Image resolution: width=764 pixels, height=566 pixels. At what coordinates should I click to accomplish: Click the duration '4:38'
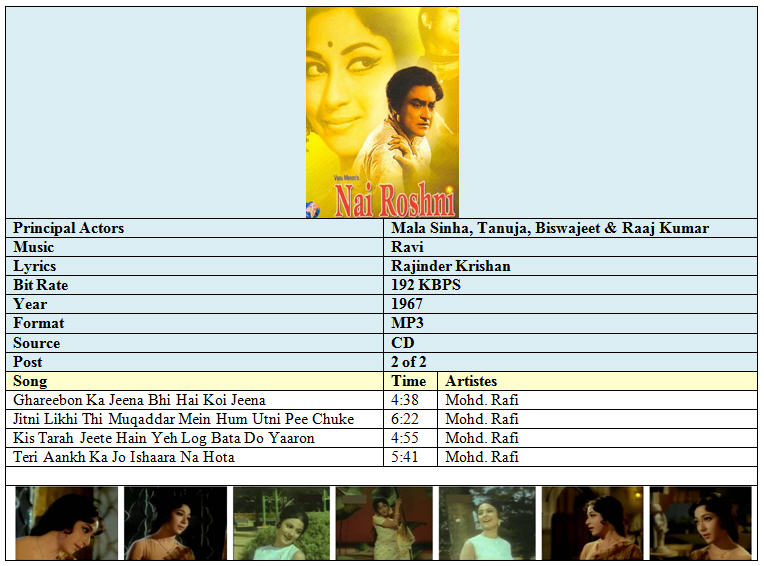tap(405, 400)
